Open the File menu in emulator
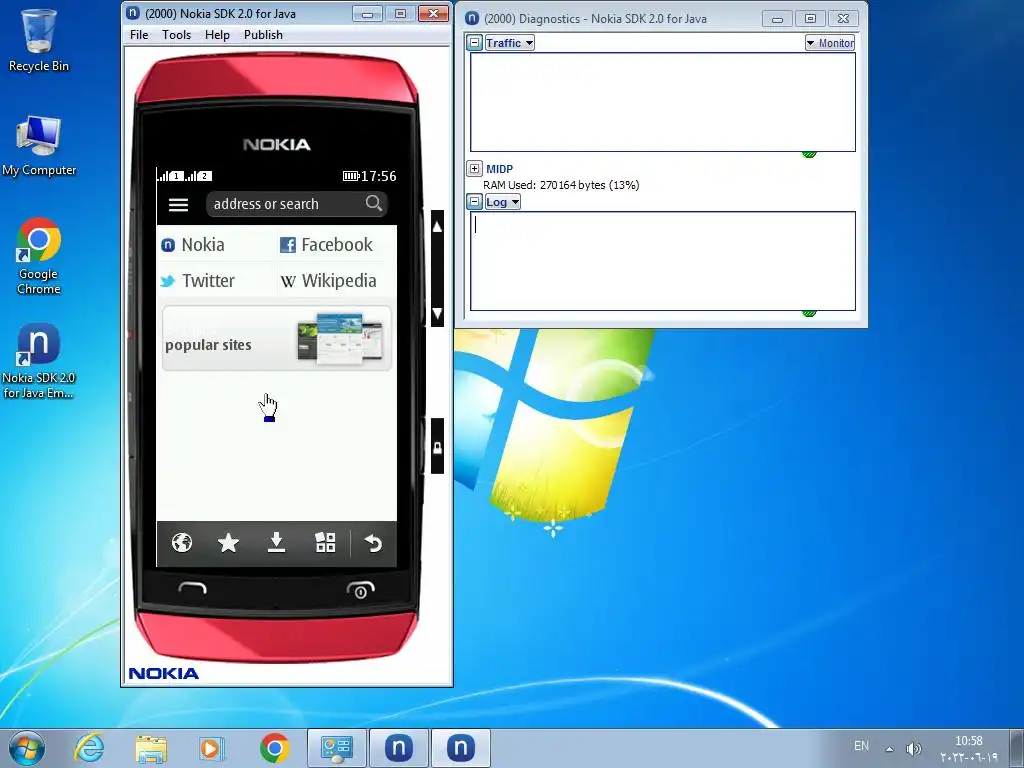The width and height of the screenshot is (1024, 768). pyautogui.click(x=139, y=35)
